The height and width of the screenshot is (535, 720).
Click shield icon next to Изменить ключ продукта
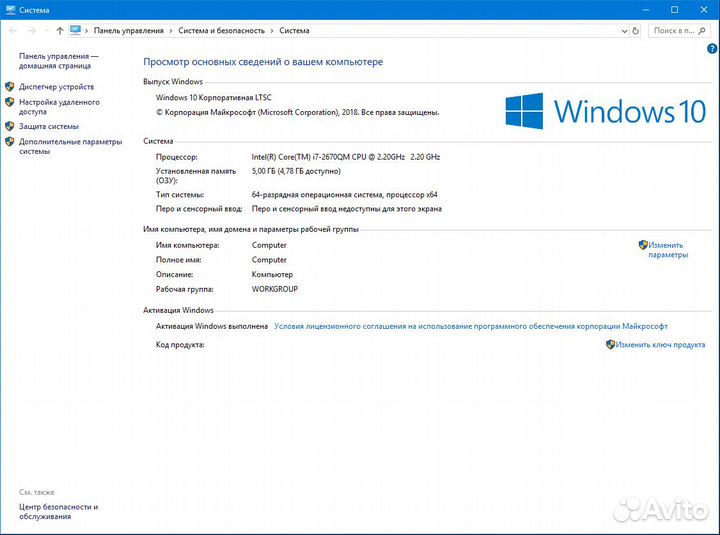pos(610,344)
